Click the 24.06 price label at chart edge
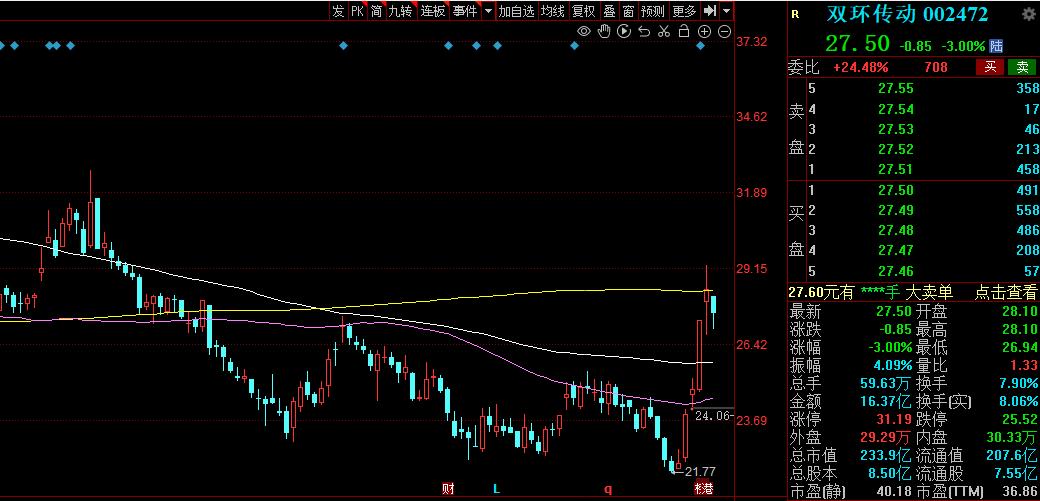Image resolution: width=1040 pixels, height=501 pixels. pos(715,417)
